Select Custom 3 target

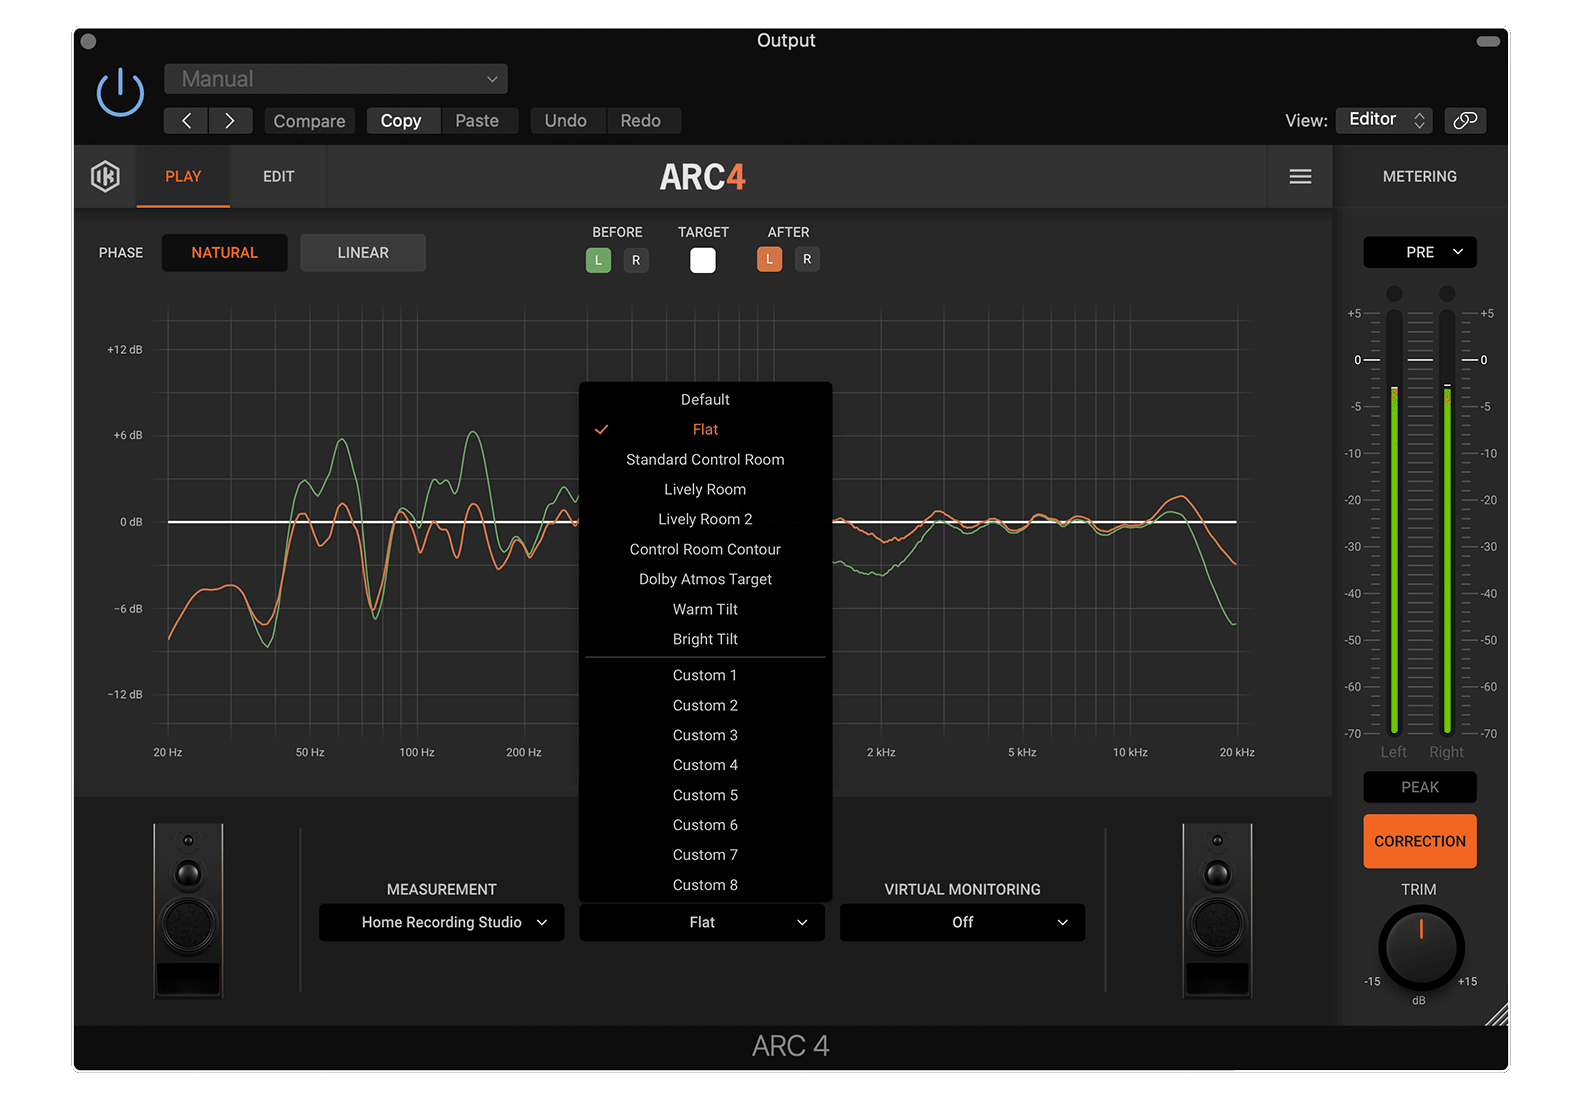(x=705, y=736)
